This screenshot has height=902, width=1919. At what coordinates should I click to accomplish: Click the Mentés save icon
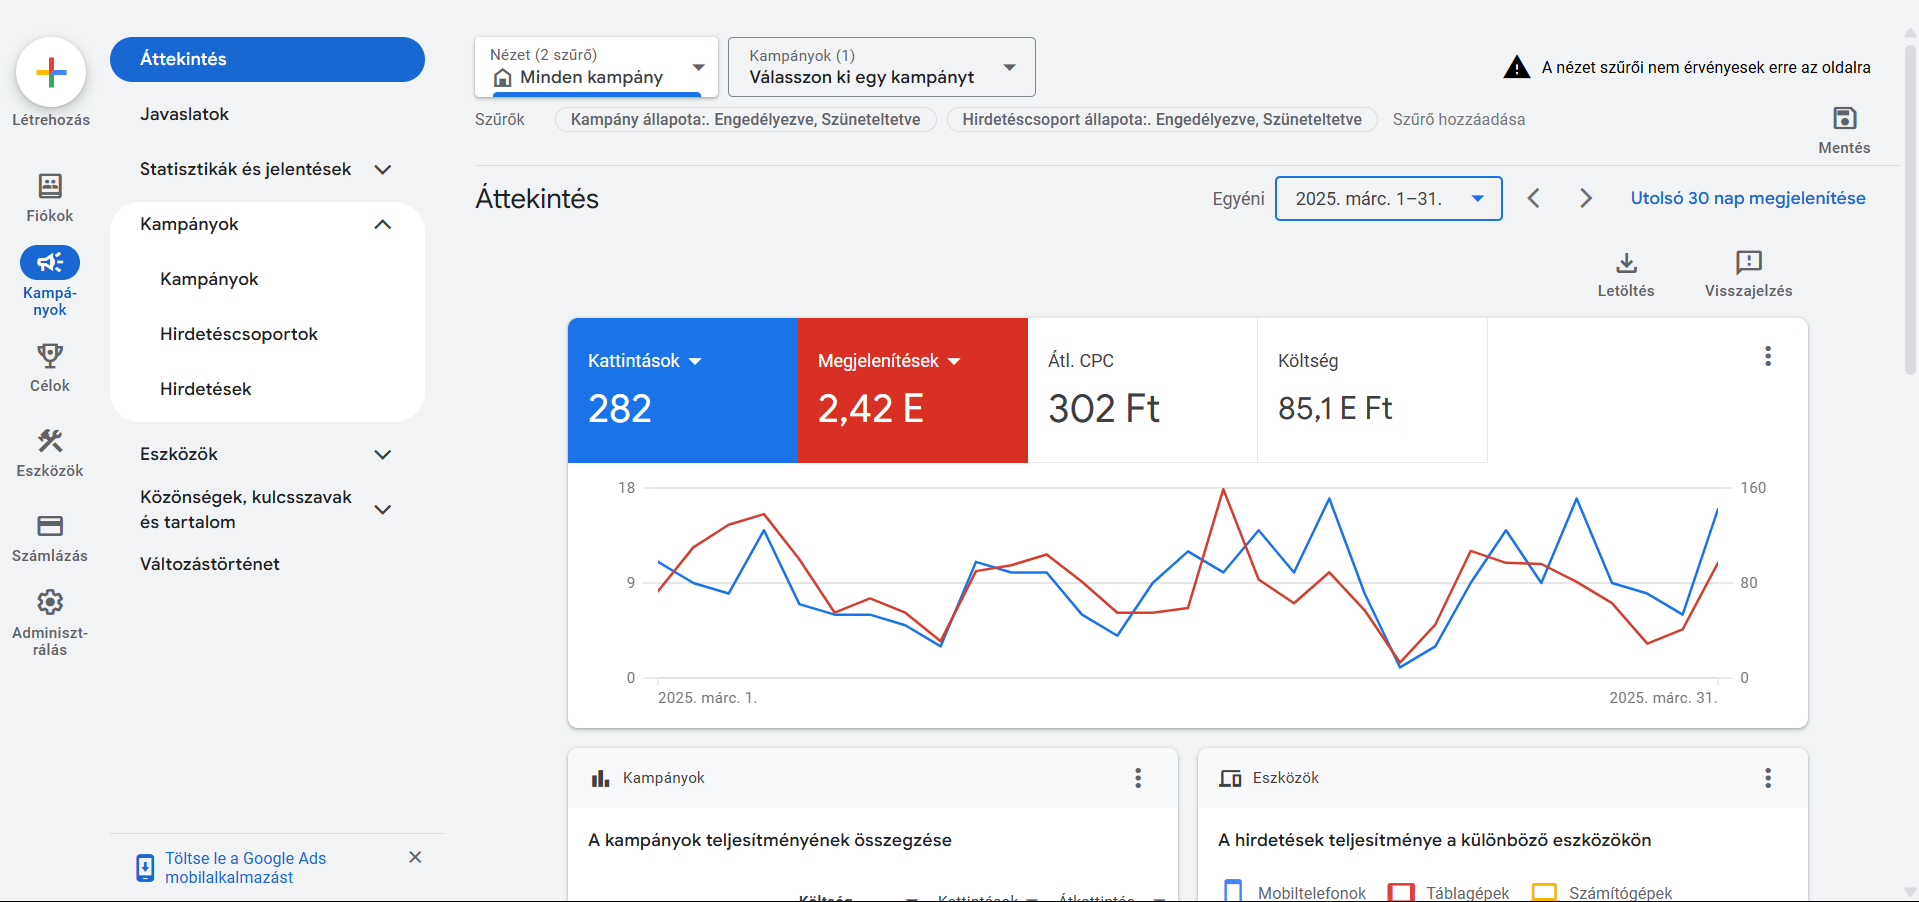[x=1844, y=119]
